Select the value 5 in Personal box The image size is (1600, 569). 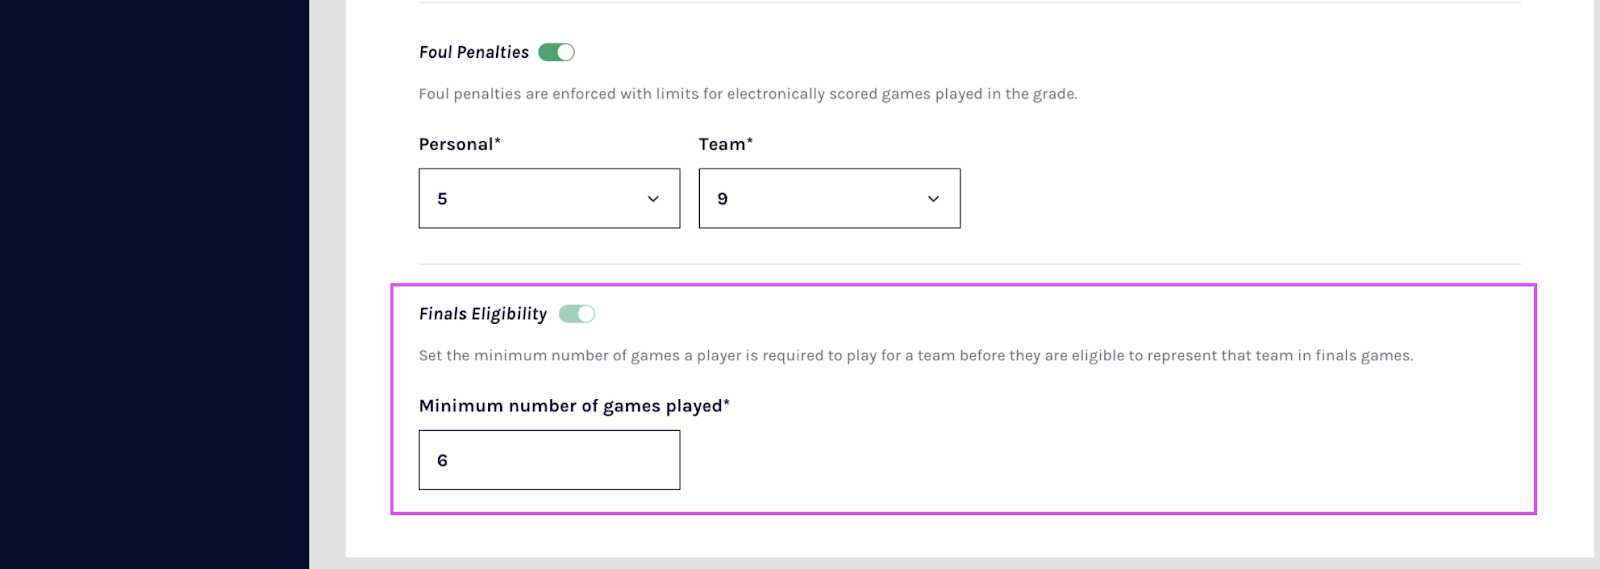442,199
